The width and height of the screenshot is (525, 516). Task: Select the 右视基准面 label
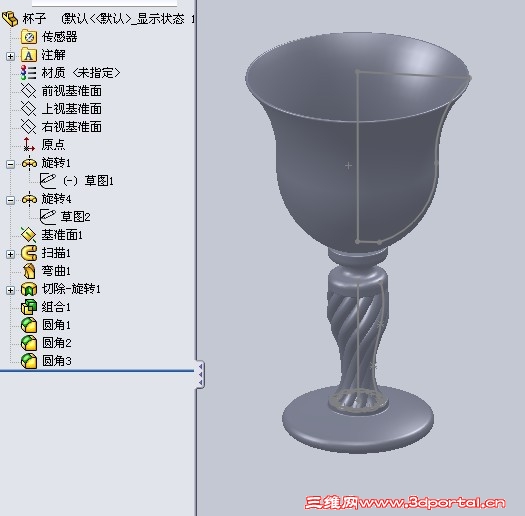pyautogui.click(x=72, y=127)
